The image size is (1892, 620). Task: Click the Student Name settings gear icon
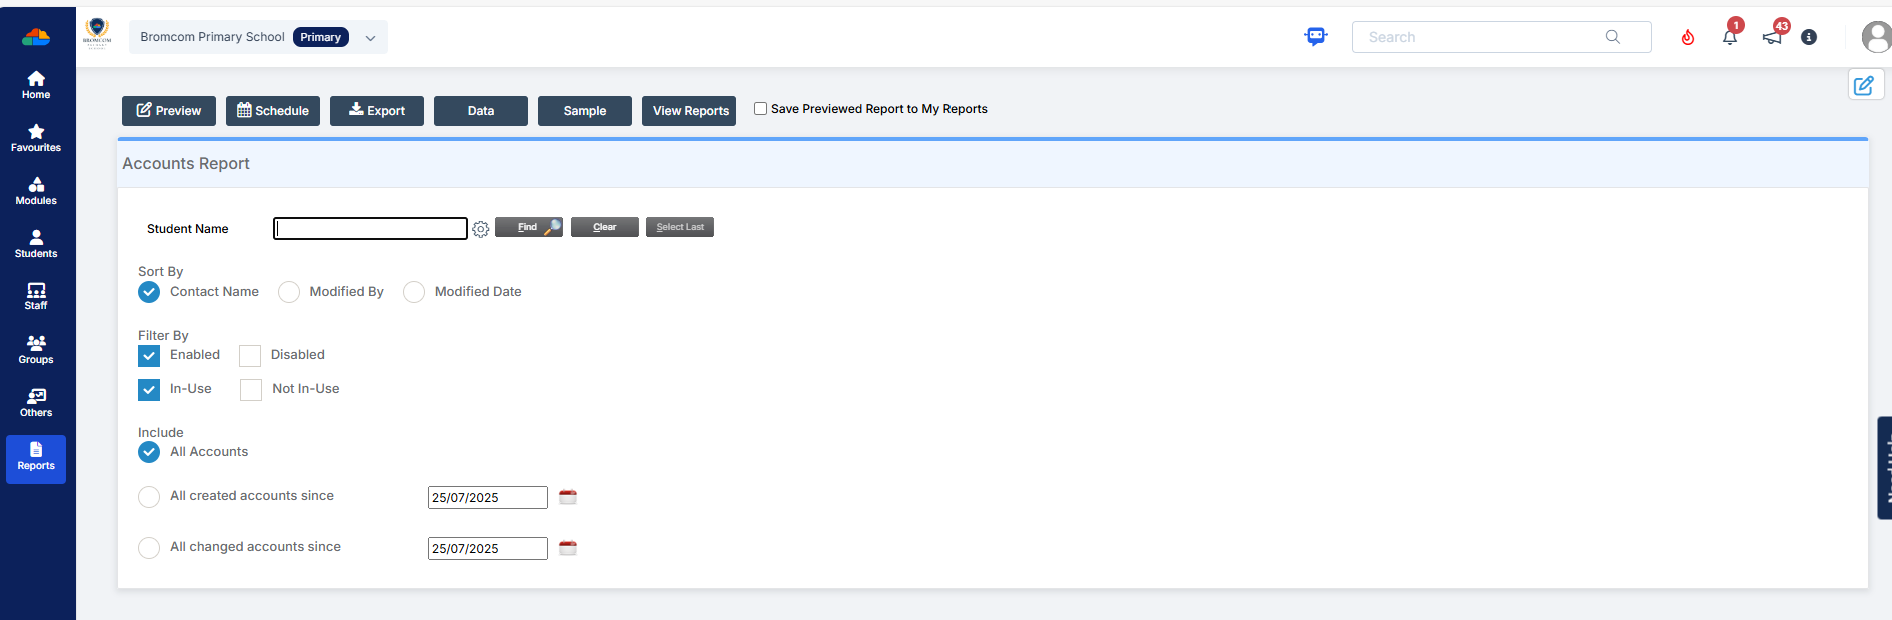point(481,229)
